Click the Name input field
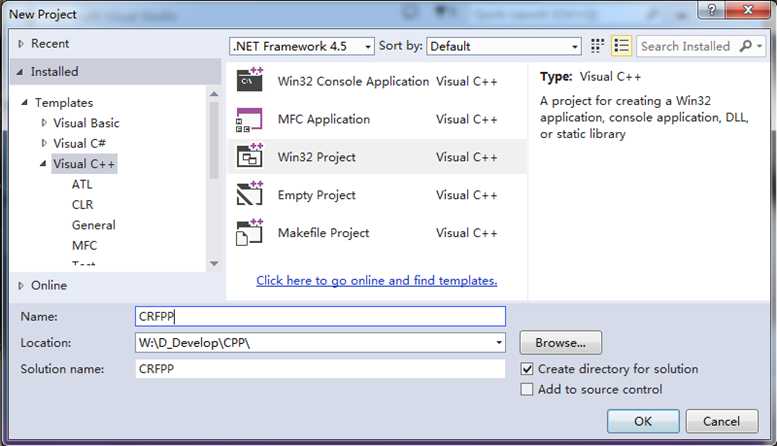Image resolution: width=777 pixels, height=446 pixels. tap(320, 316)
